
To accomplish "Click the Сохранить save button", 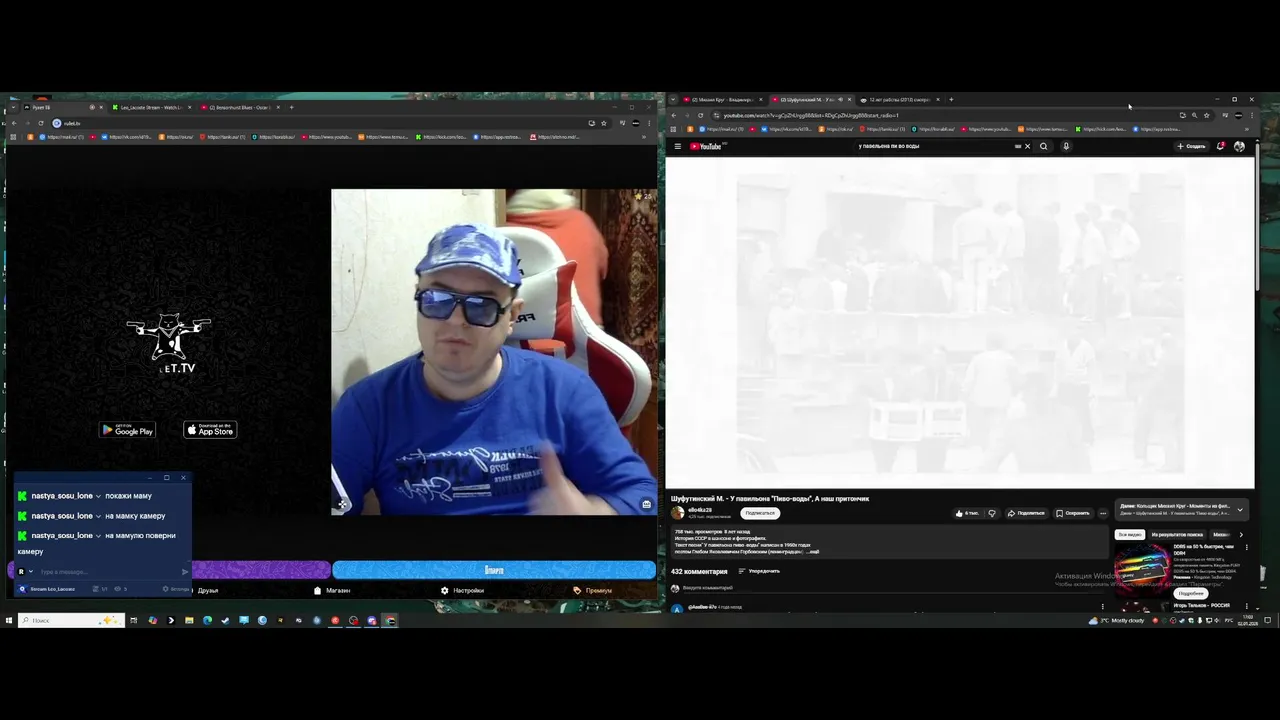I will 1073,513.
